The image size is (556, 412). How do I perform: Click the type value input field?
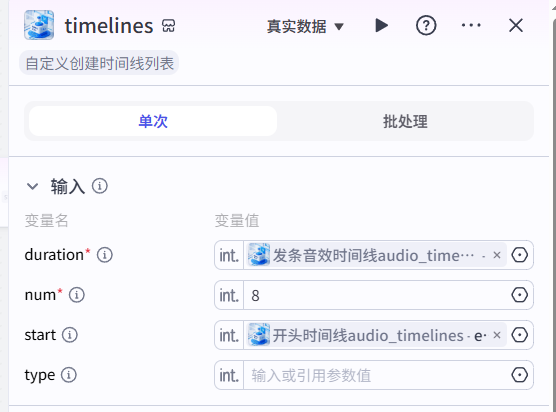(375, 375)
